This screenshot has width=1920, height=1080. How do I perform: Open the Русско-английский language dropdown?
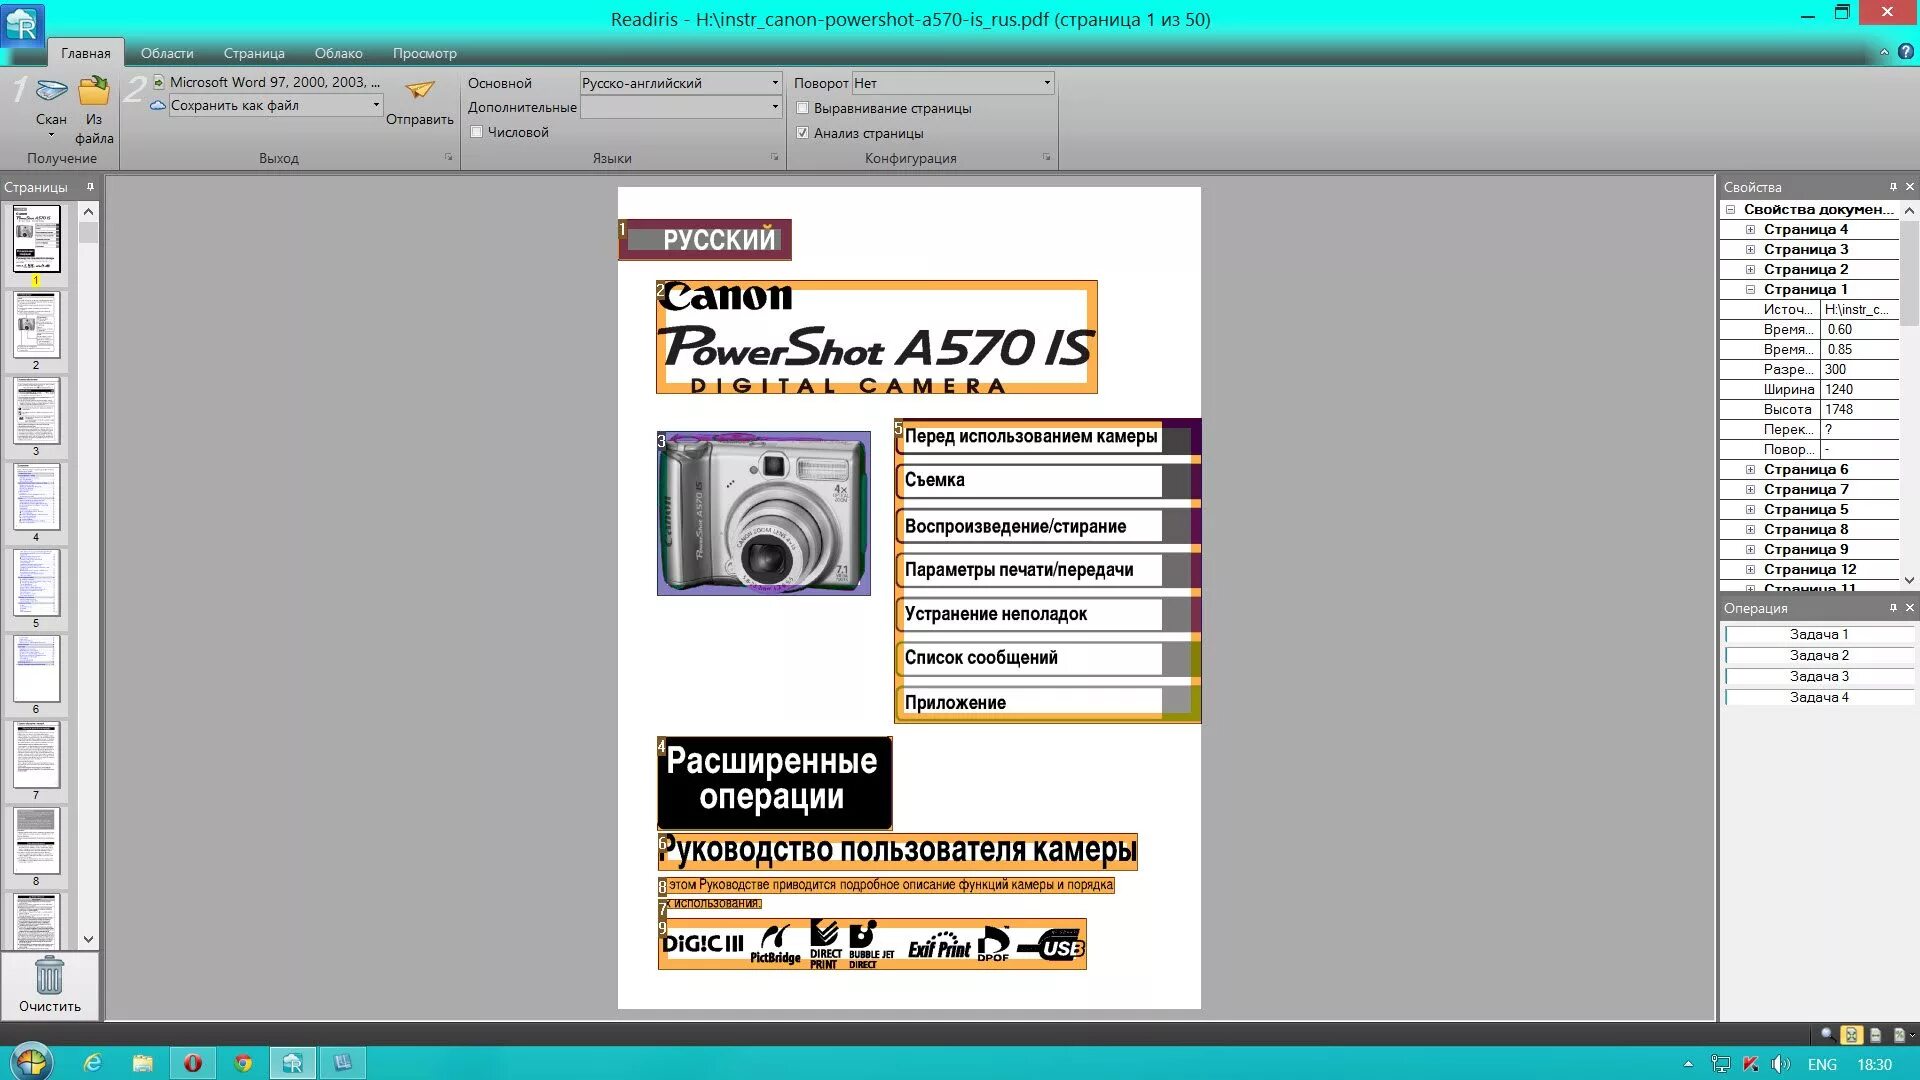(774, 83)
